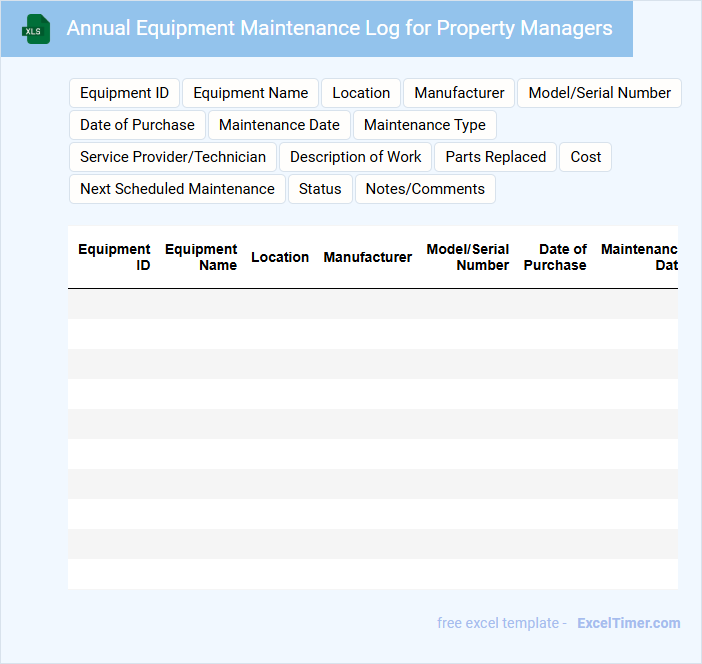Click the Next Scheduled Maintenance tag
The image size is (702, 664).
click(x=177, y=189)
